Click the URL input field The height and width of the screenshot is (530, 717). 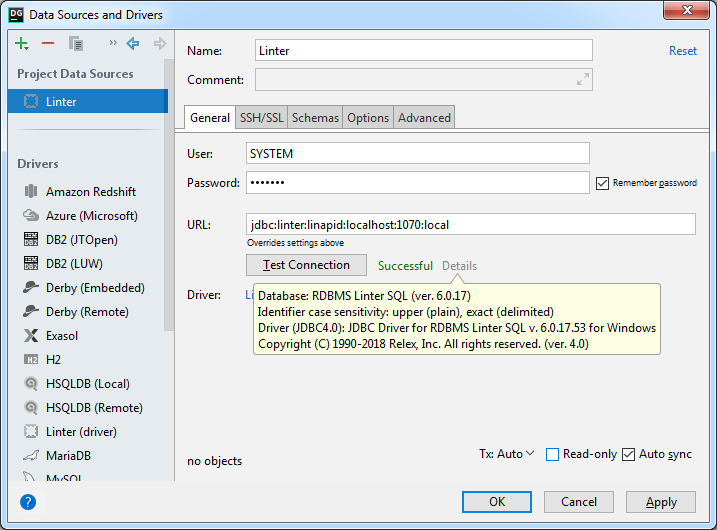470,224
